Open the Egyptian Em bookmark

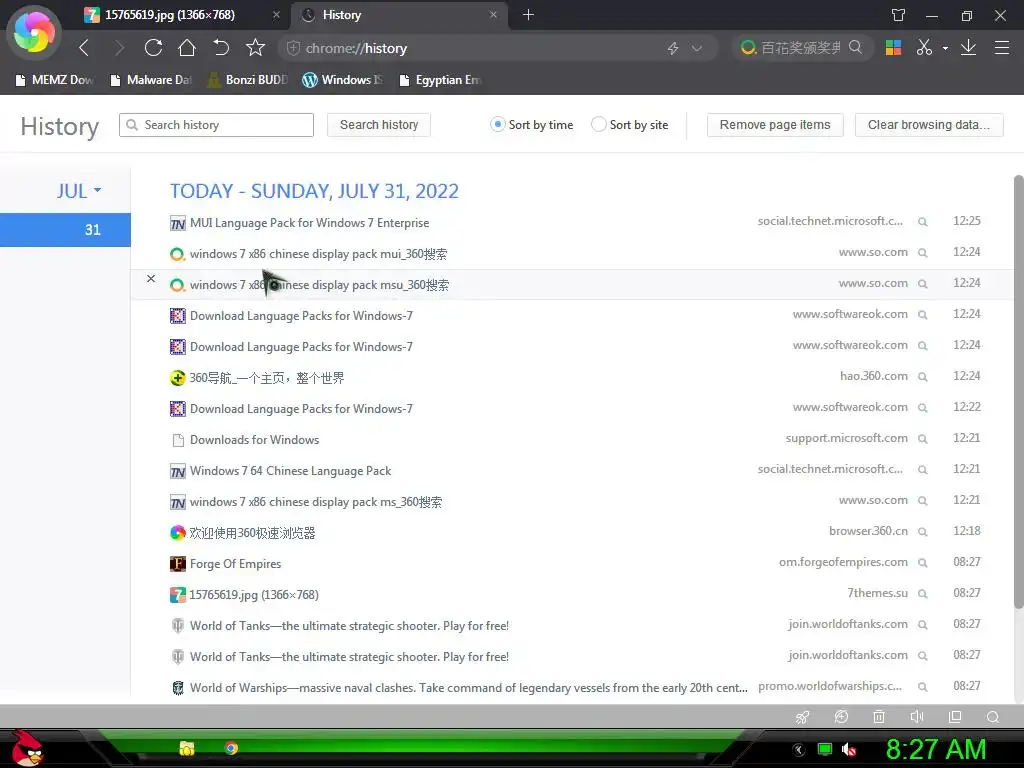click(x=440, y=80)
